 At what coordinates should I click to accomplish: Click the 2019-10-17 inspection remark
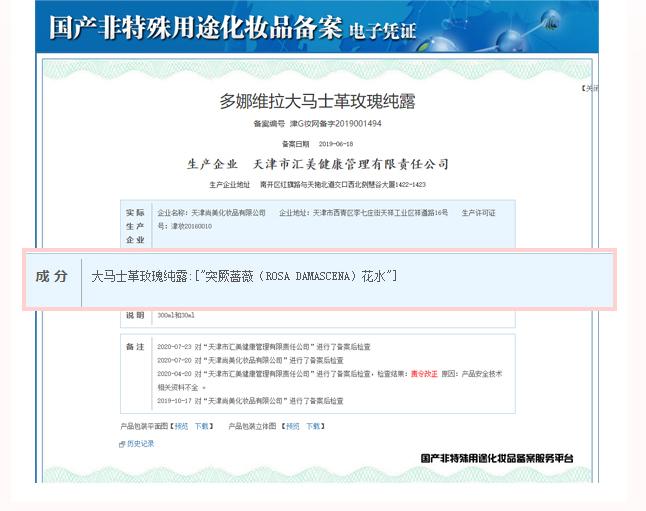click(x=250, y=401)
